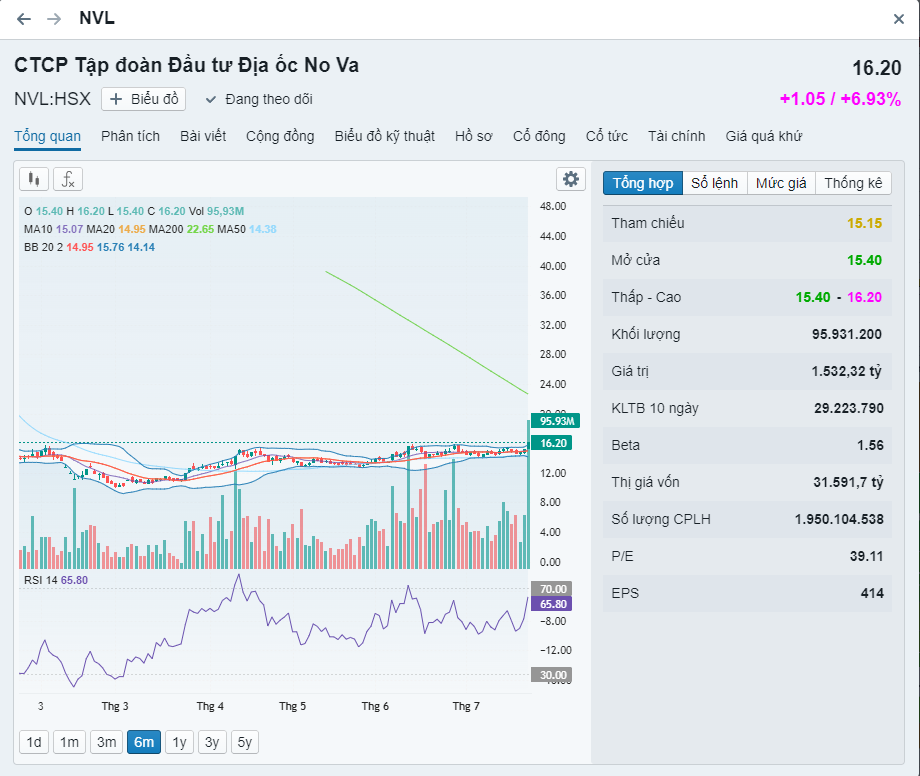Switch to the Mức giá panel tab

click(781, 183)
